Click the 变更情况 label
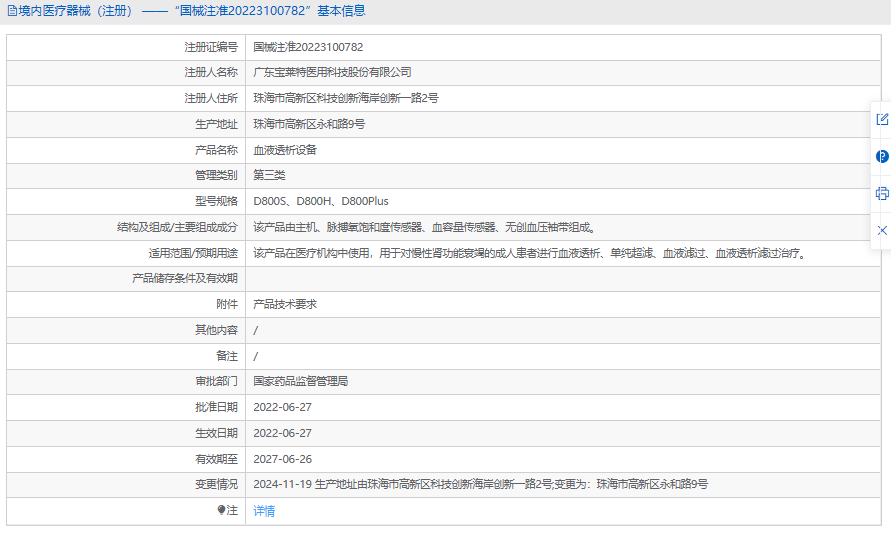The width and height of the screenshot is (891, 533). point(216,484)
